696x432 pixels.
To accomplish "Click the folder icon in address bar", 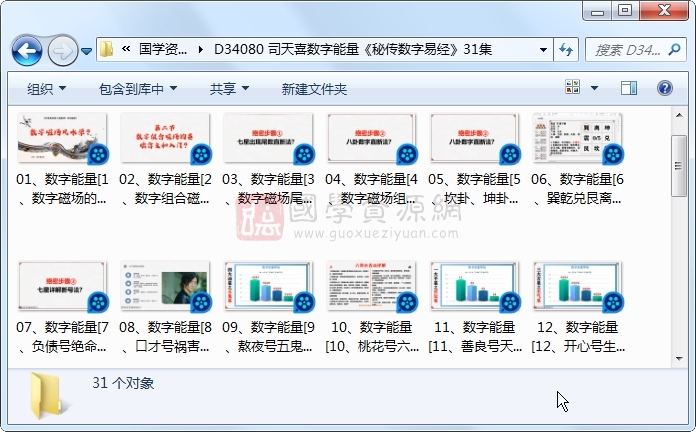I will pyautogui.click(x=107, y=49).
